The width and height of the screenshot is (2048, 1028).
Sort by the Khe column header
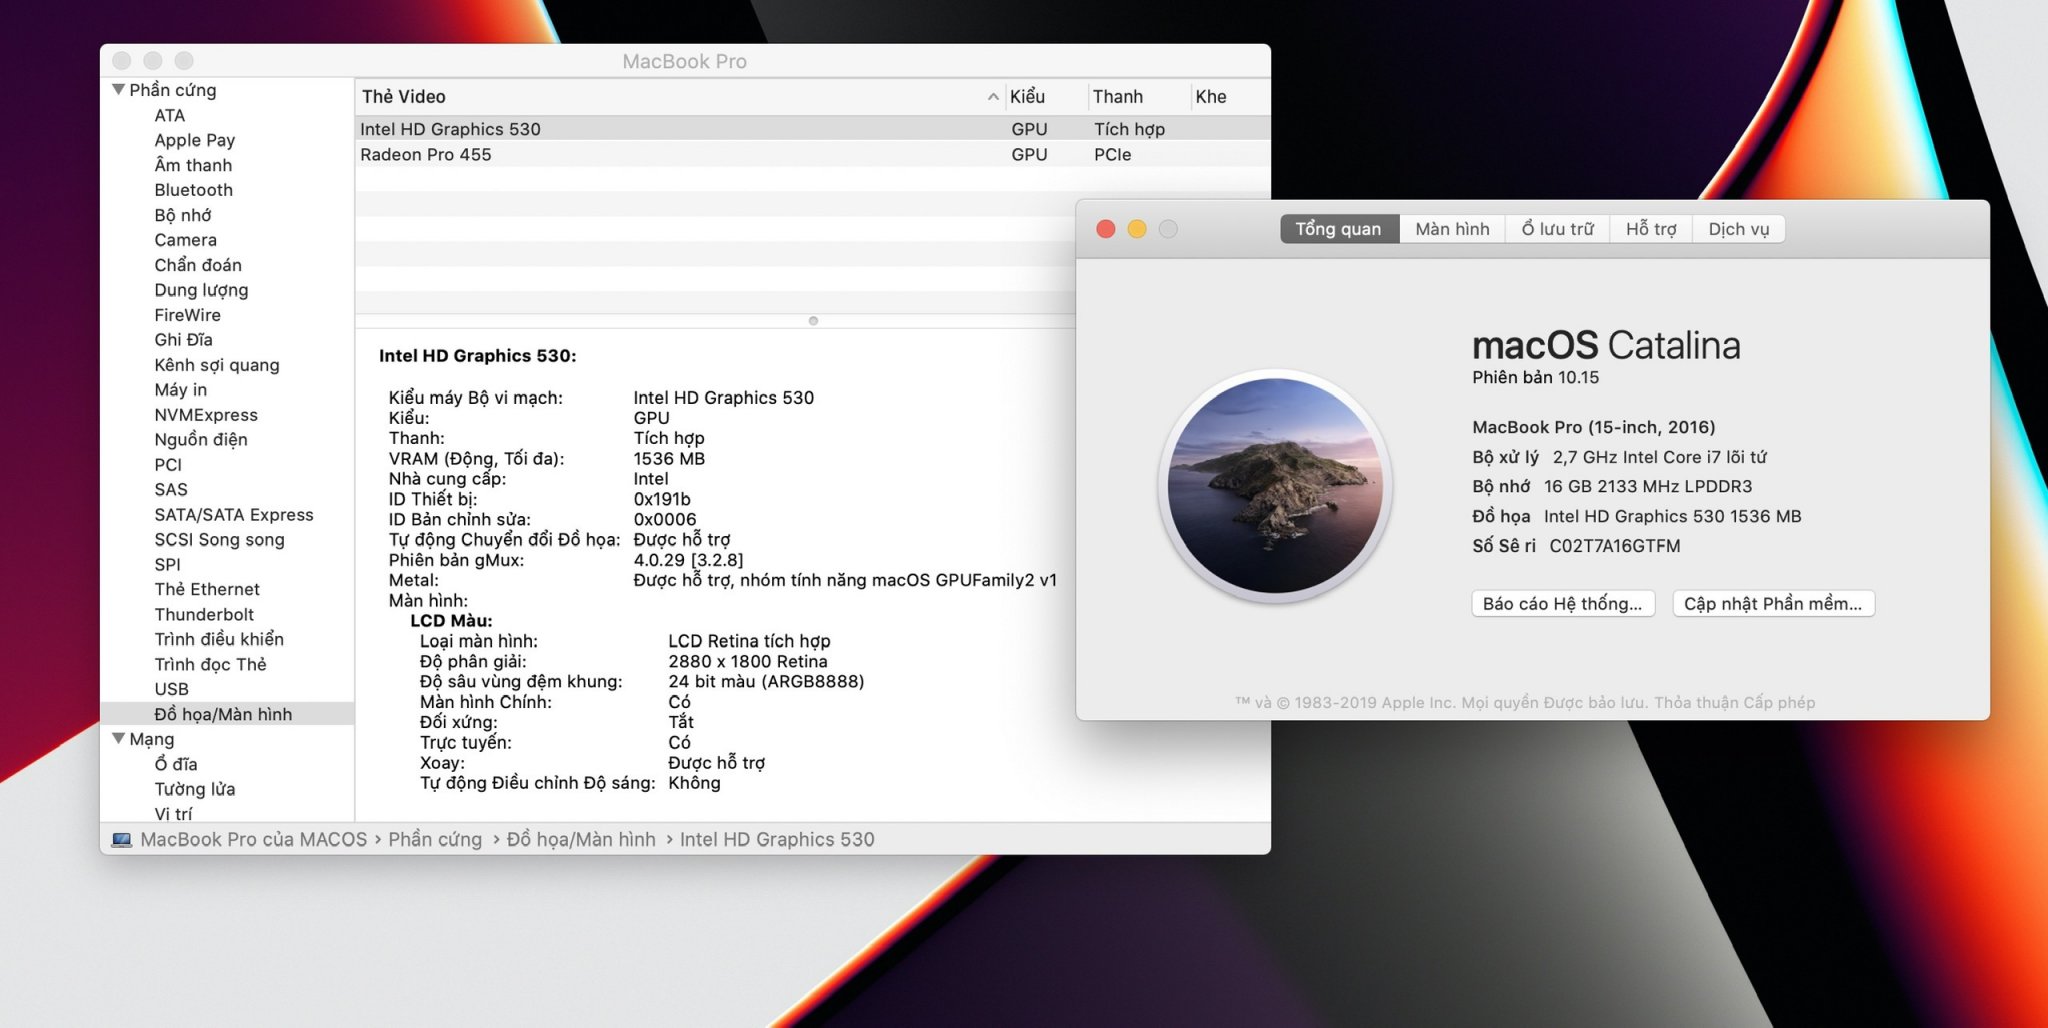(1230, 96)
